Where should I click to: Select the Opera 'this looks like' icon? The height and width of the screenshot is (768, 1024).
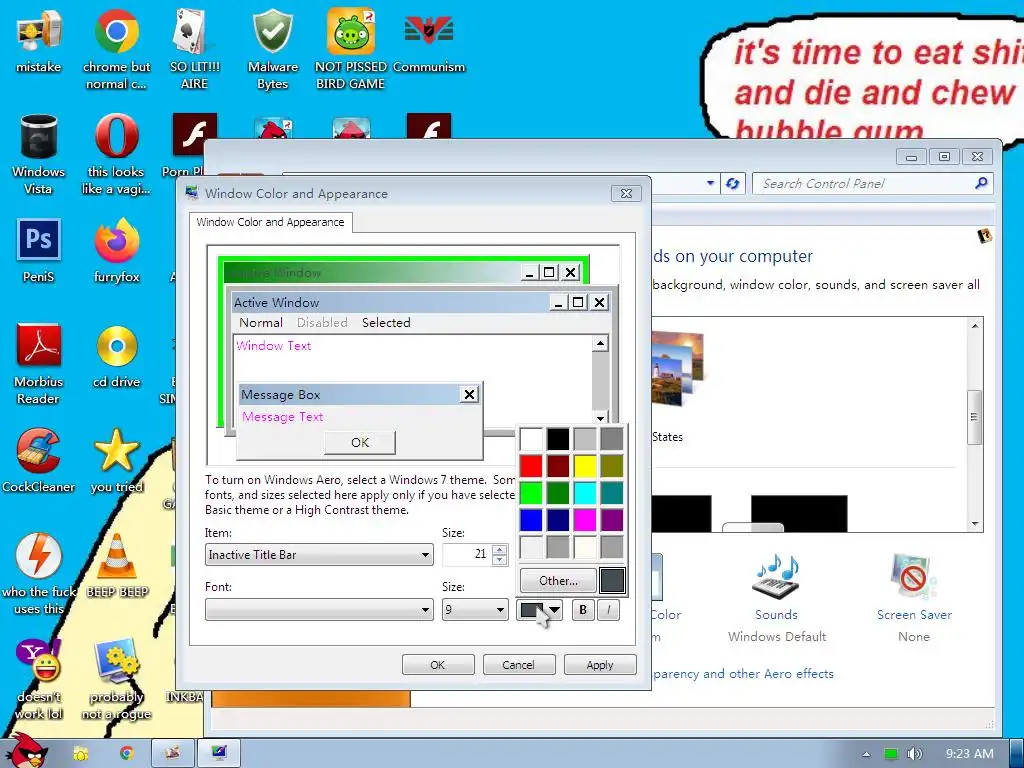coord(116,154)
